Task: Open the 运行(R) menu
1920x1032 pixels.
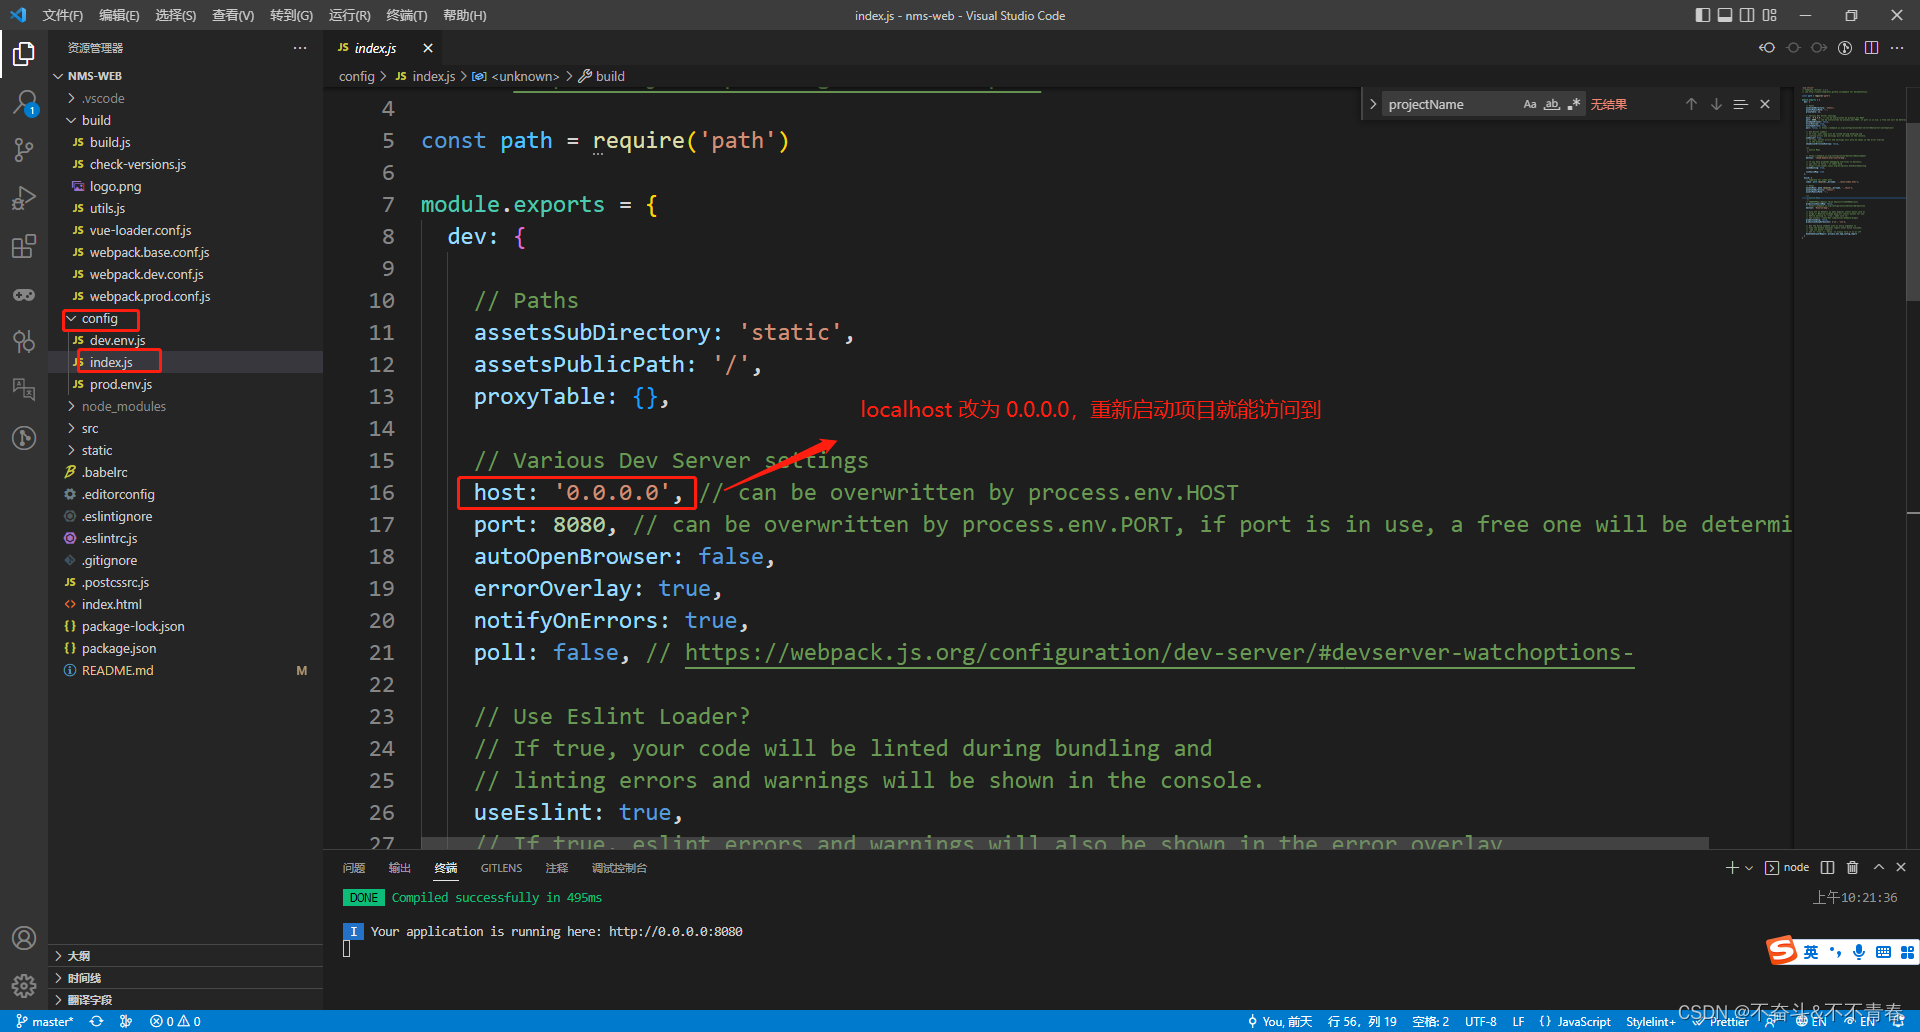Action: coord(349,15)
